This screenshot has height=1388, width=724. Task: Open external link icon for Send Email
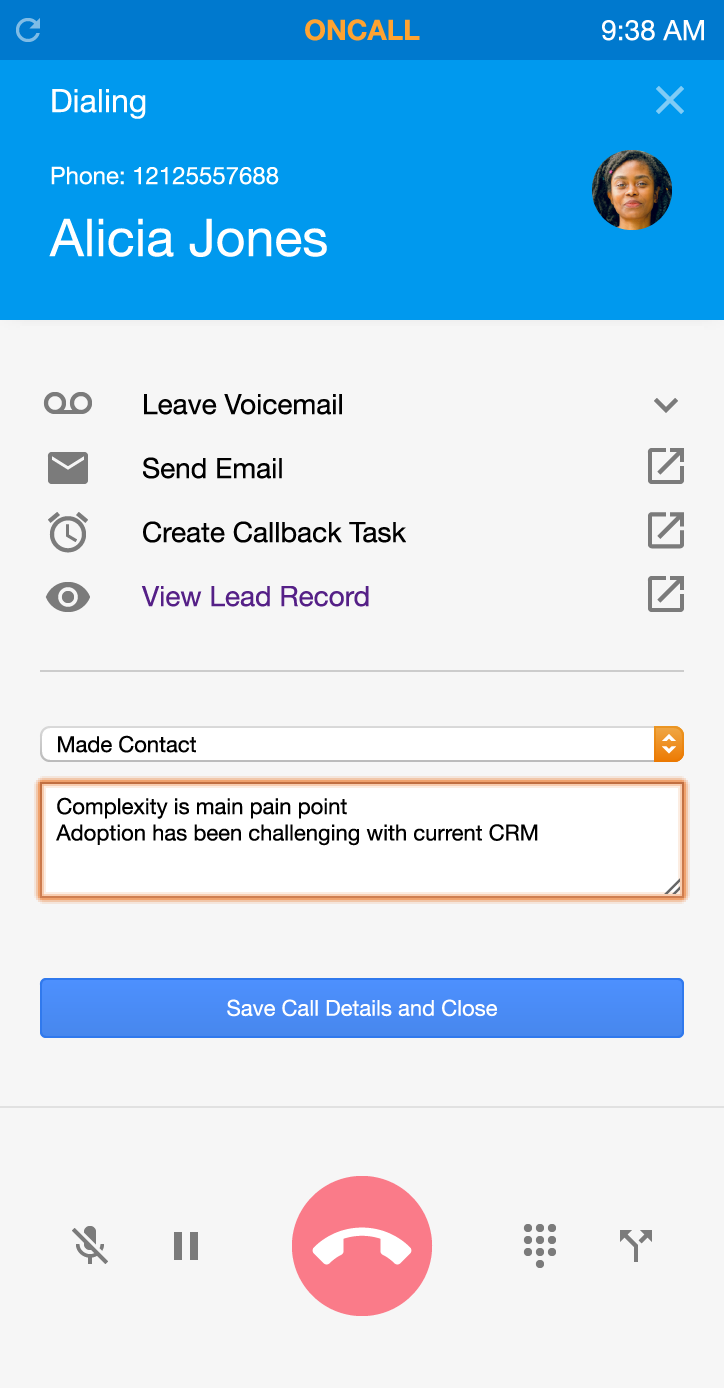click(x=666, y=468)
